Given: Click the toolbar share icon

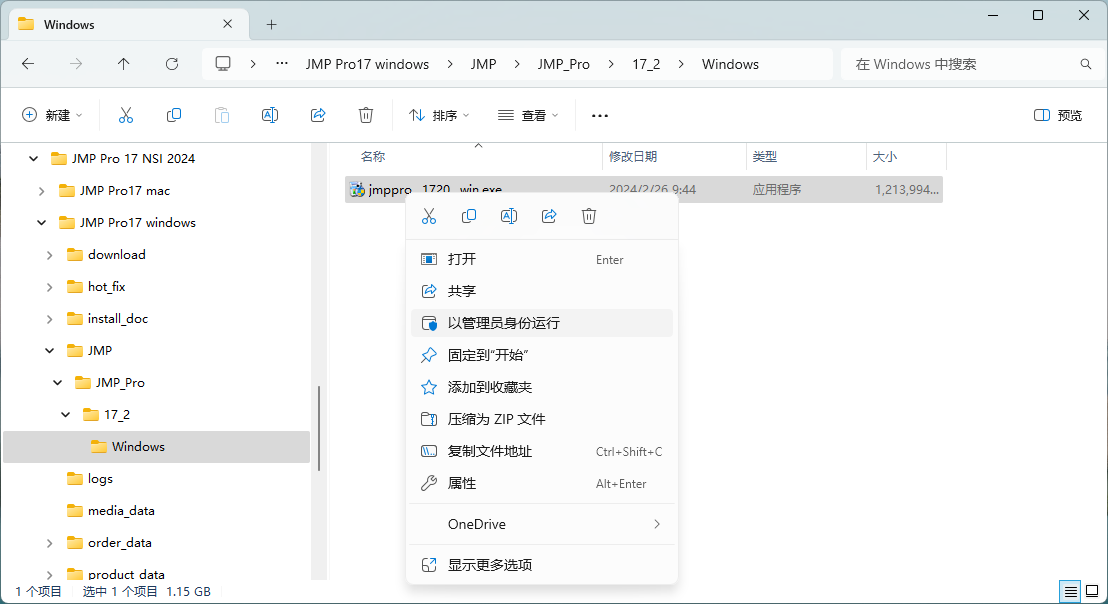Looking at the screenshot, I should click(x=318, y=115).
